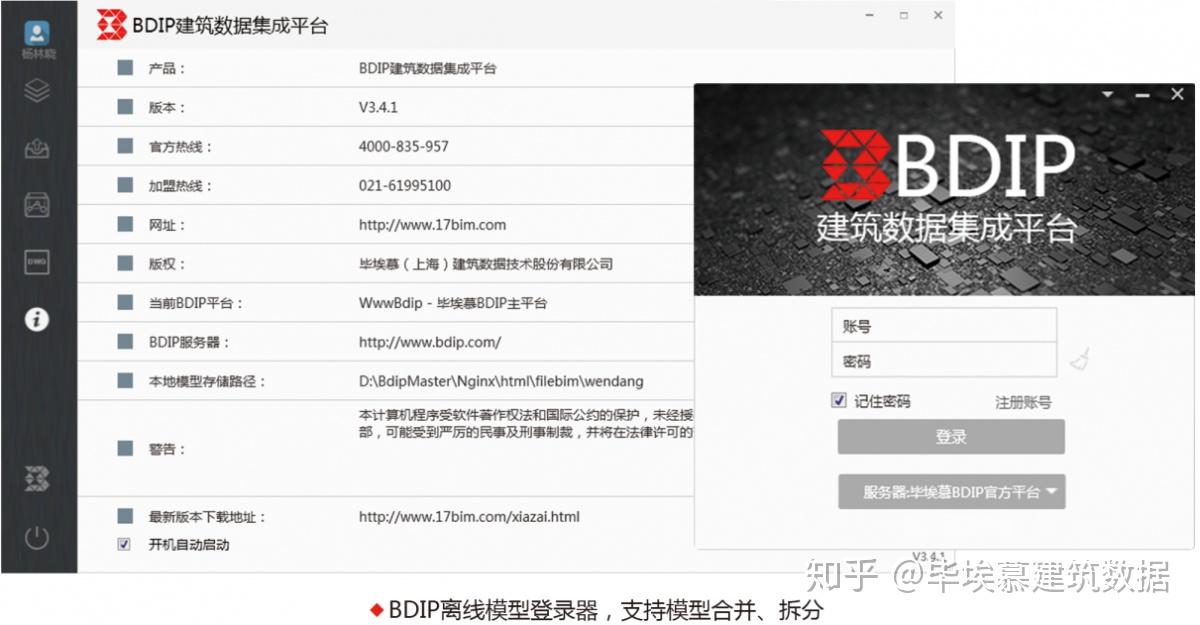The width and height of the screenshot is (1200, 625).
Task: Click the 登录 login button
Action: coord(951,437)
